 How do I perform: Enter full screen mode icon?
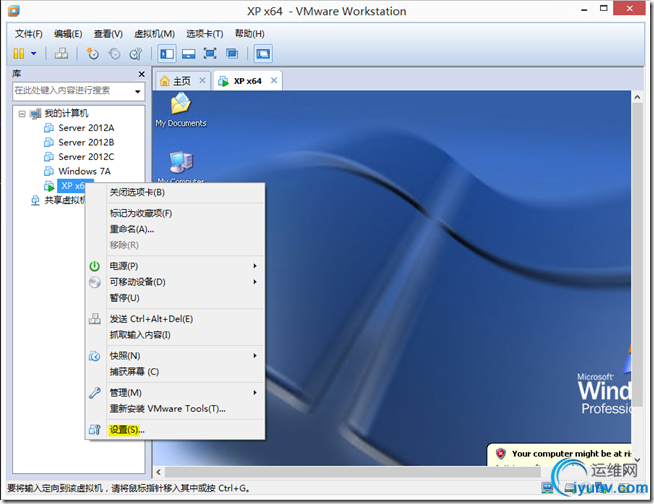pyautogui.click(x=210, y=53)
